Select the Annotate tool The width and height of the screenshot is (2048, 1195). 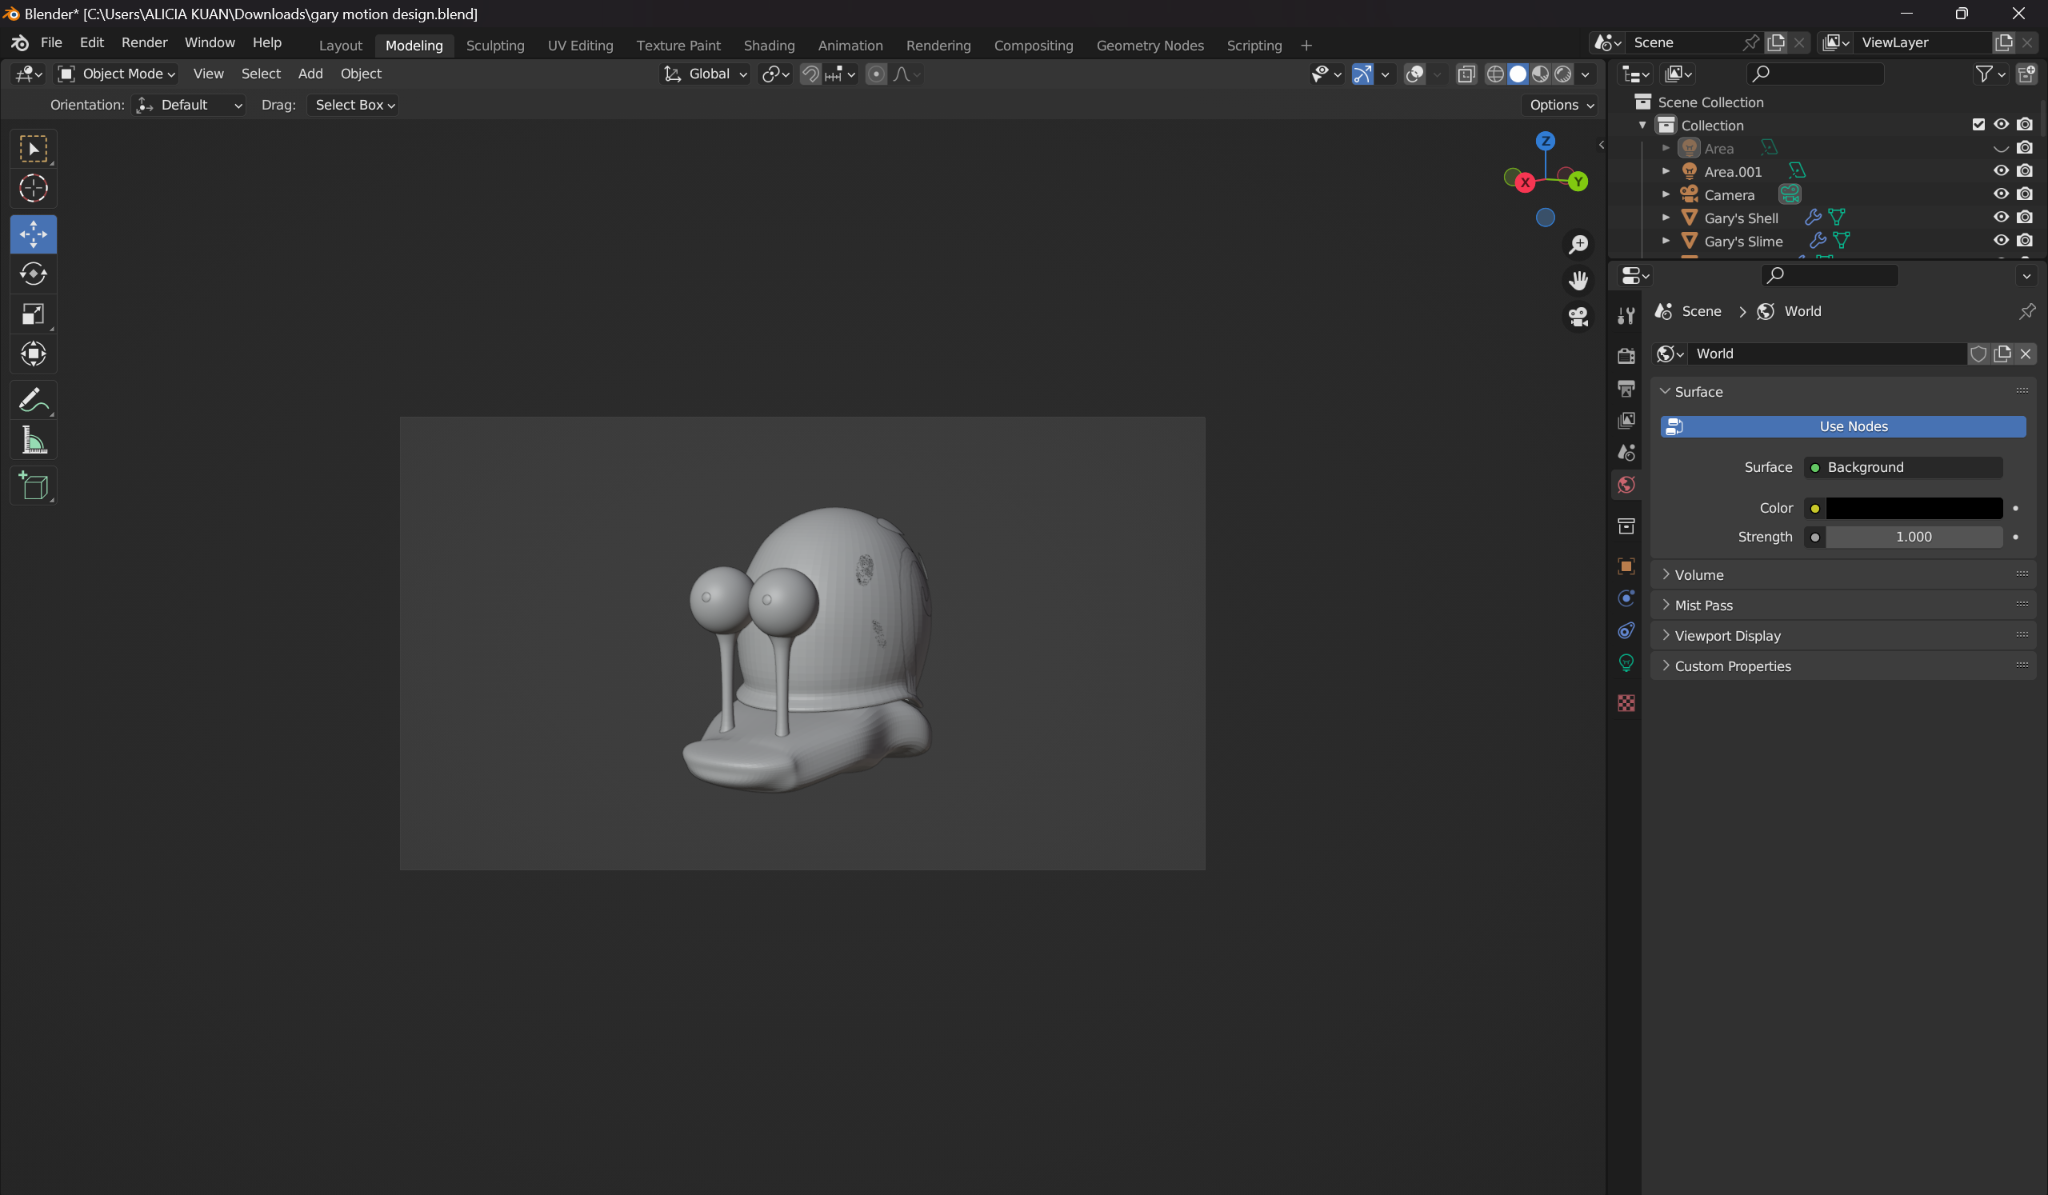(33, 401)
